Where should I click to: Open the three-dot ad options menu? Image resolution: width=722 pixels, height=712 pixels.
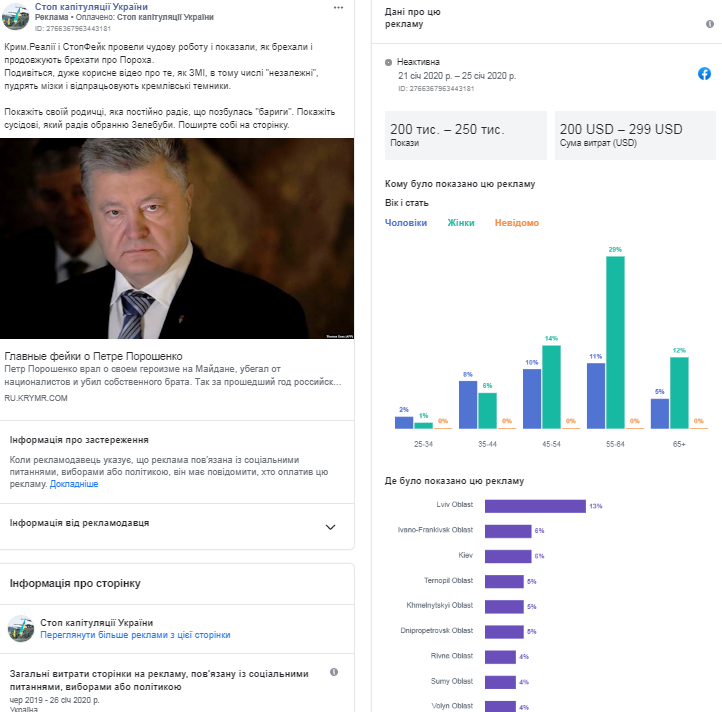tap(338, 7)
